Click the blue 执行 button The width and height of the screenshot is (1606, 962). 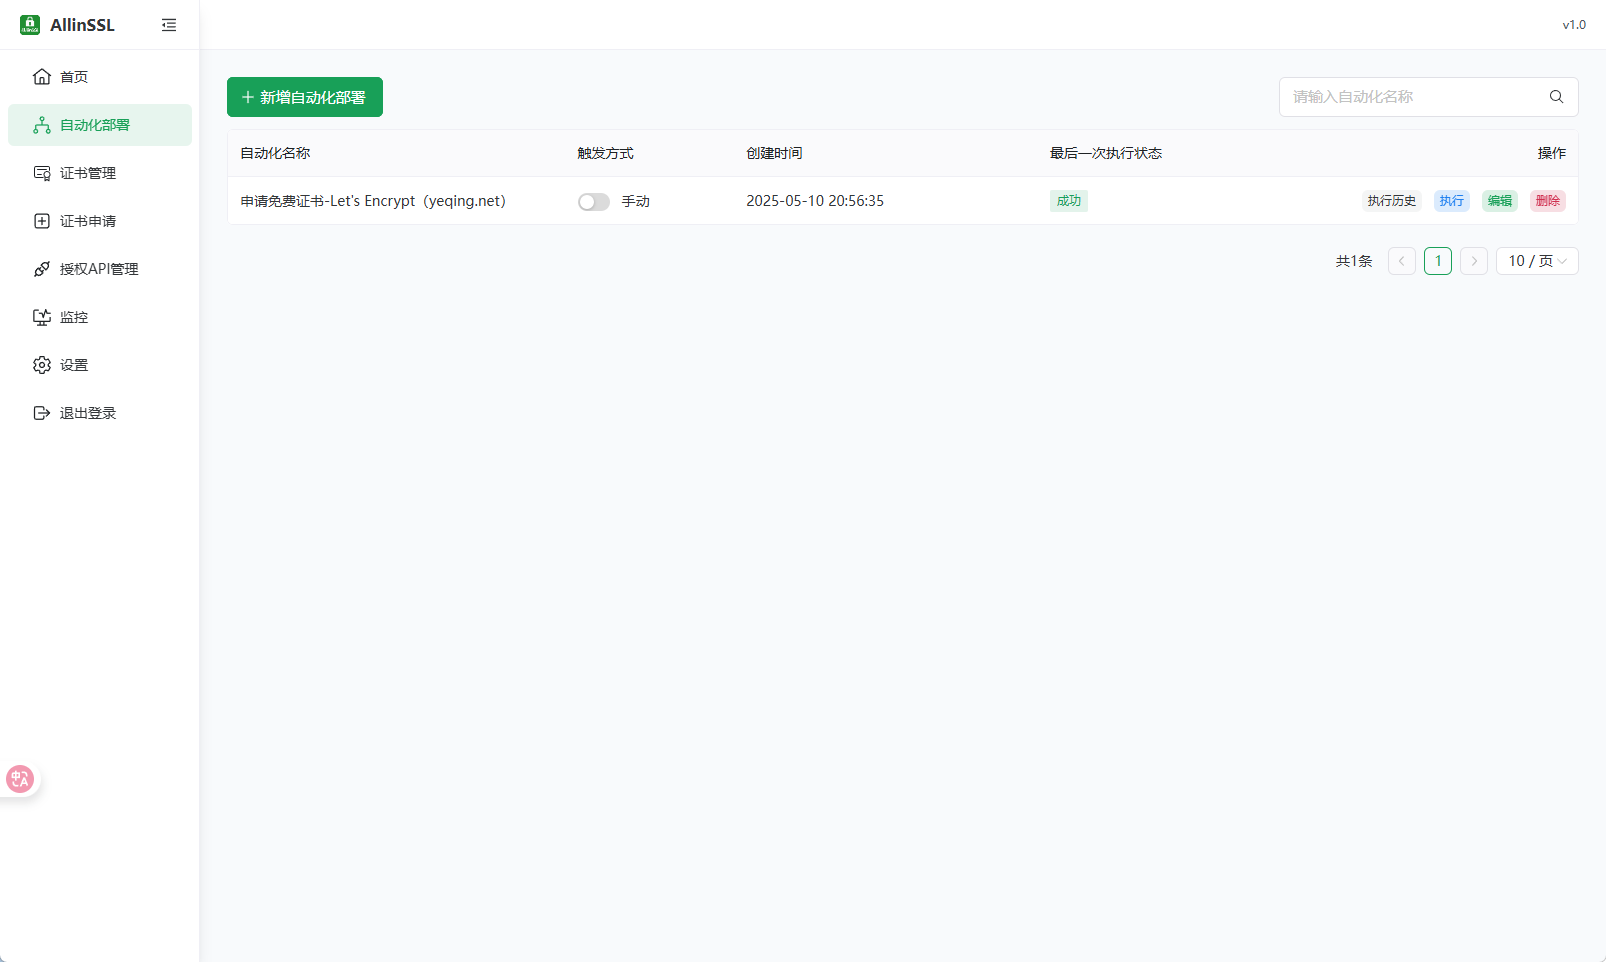[1452, 201]
